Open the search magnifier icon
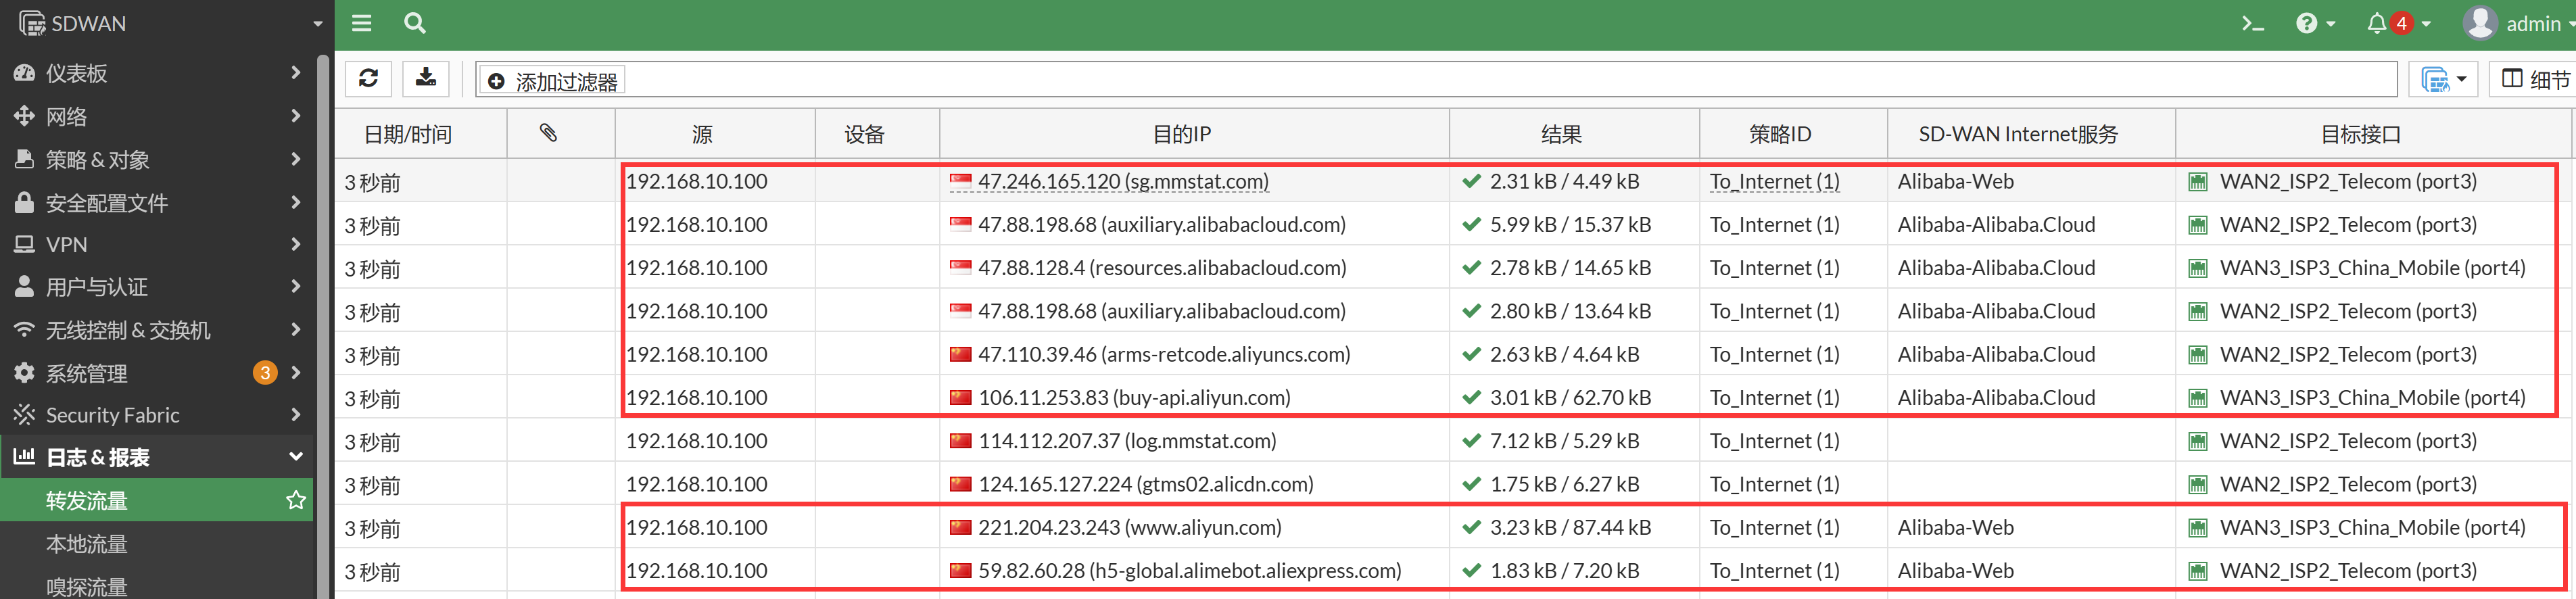This screenshot has width=2576, height=599. (x=414, y=23)
